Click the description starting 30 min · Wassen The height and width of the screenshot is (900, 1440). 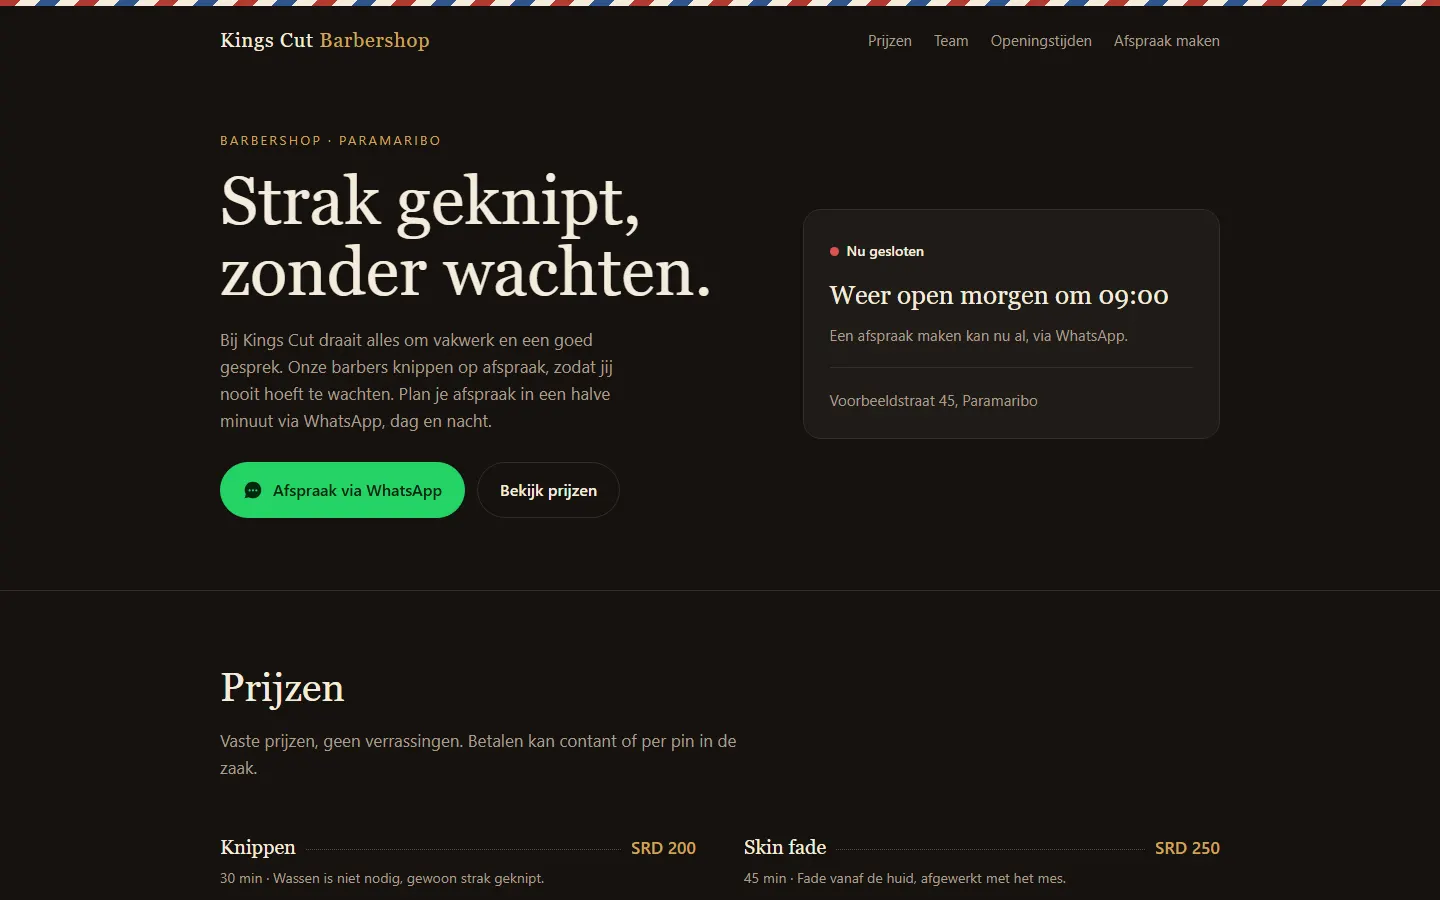pos(382,879)
